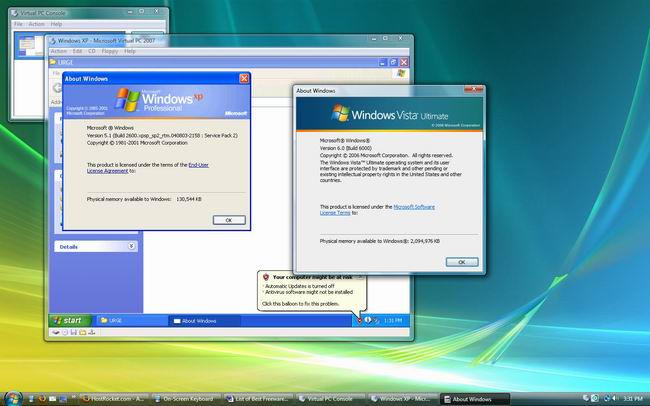This screenshot has width=650, height=406.
Task: Click the CD drive icon in Virtual PC status bar
Action: pos(65,332)
